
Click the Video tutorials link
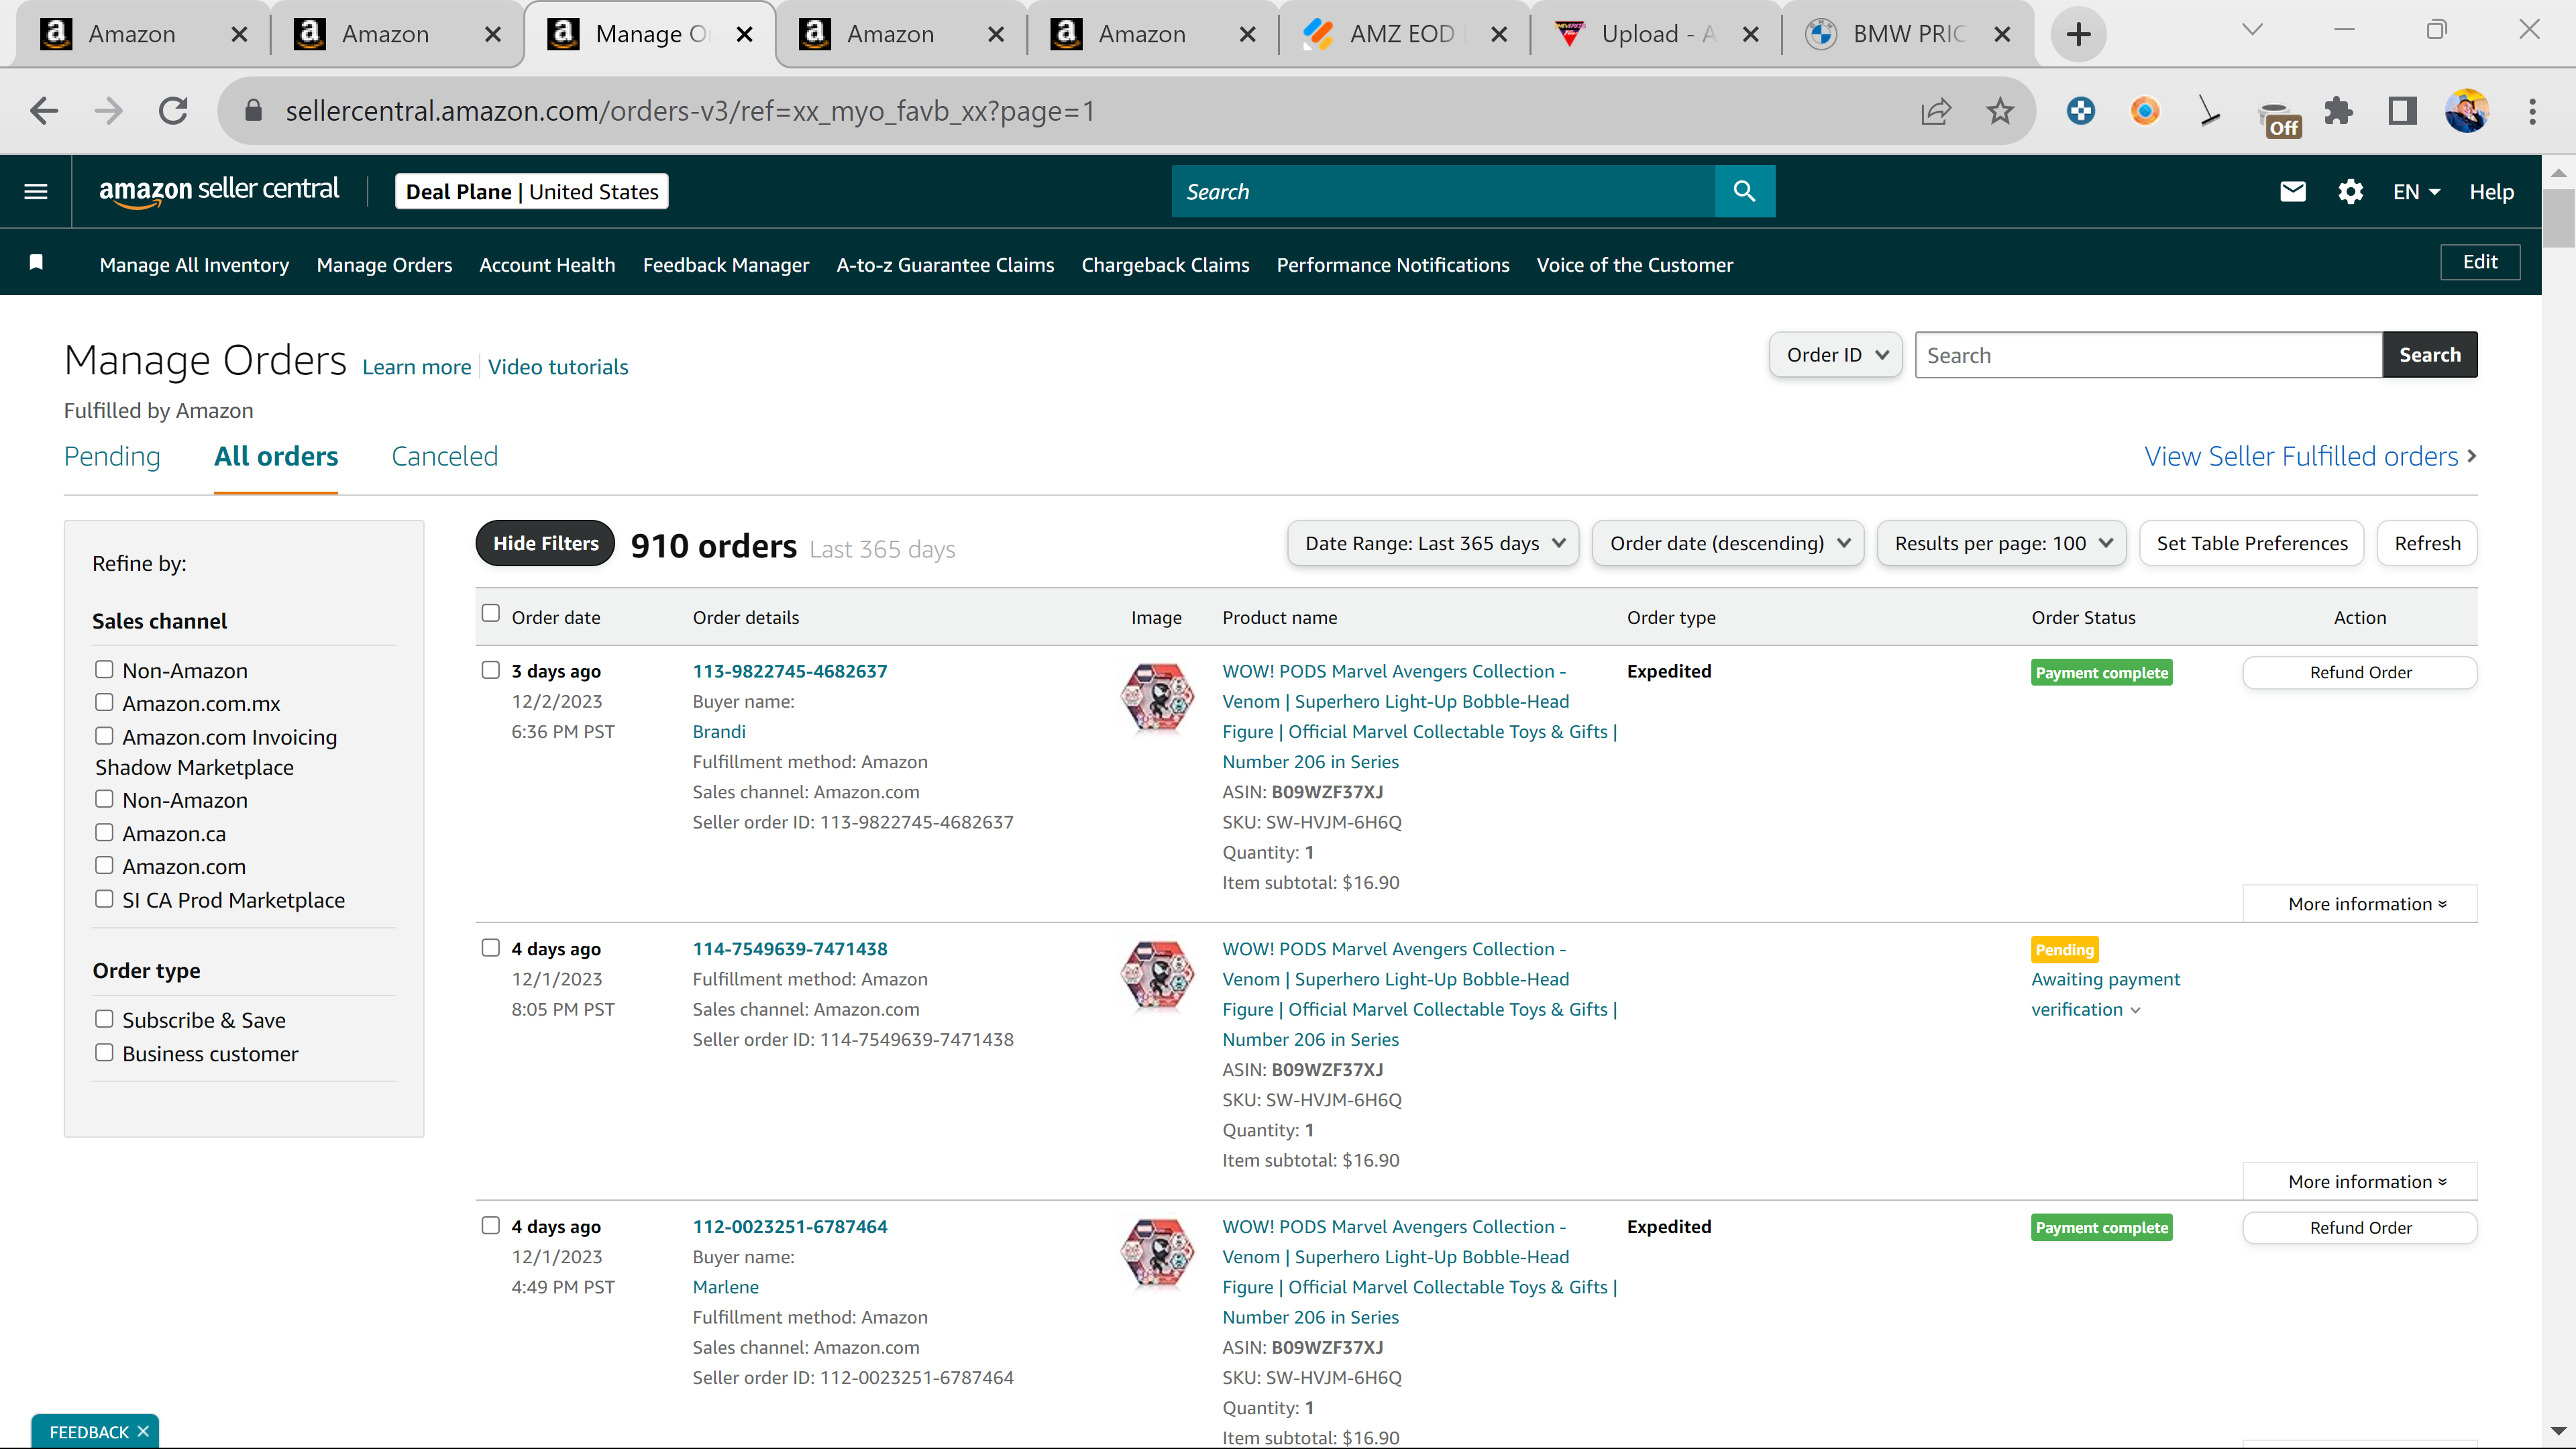click(558, 367)
